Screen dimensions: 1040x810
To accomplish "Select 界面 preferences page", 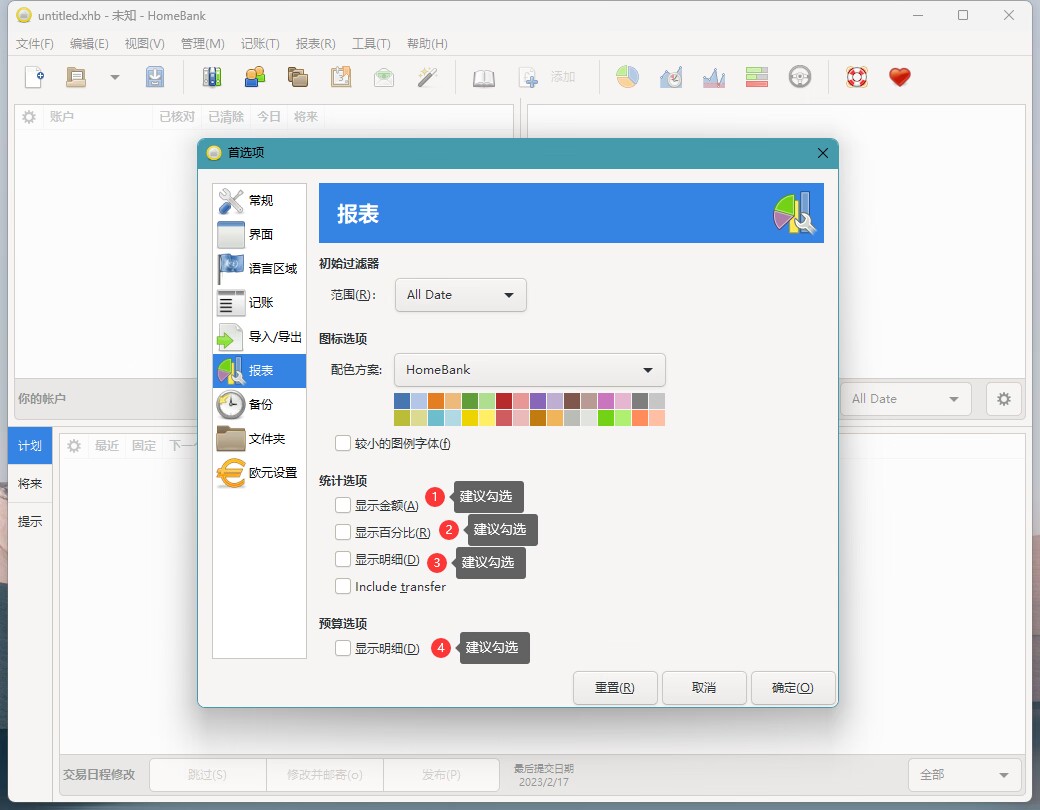I will (259, 234).
